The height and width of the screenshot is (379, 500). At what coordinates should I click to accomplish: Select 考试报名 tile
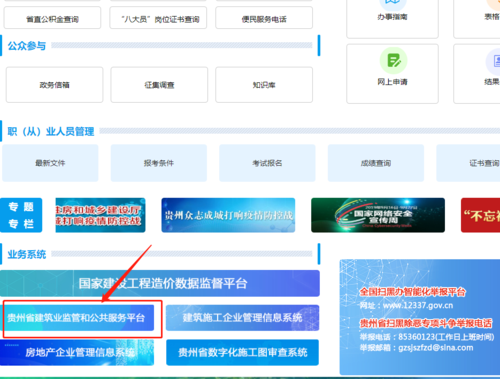267,163
